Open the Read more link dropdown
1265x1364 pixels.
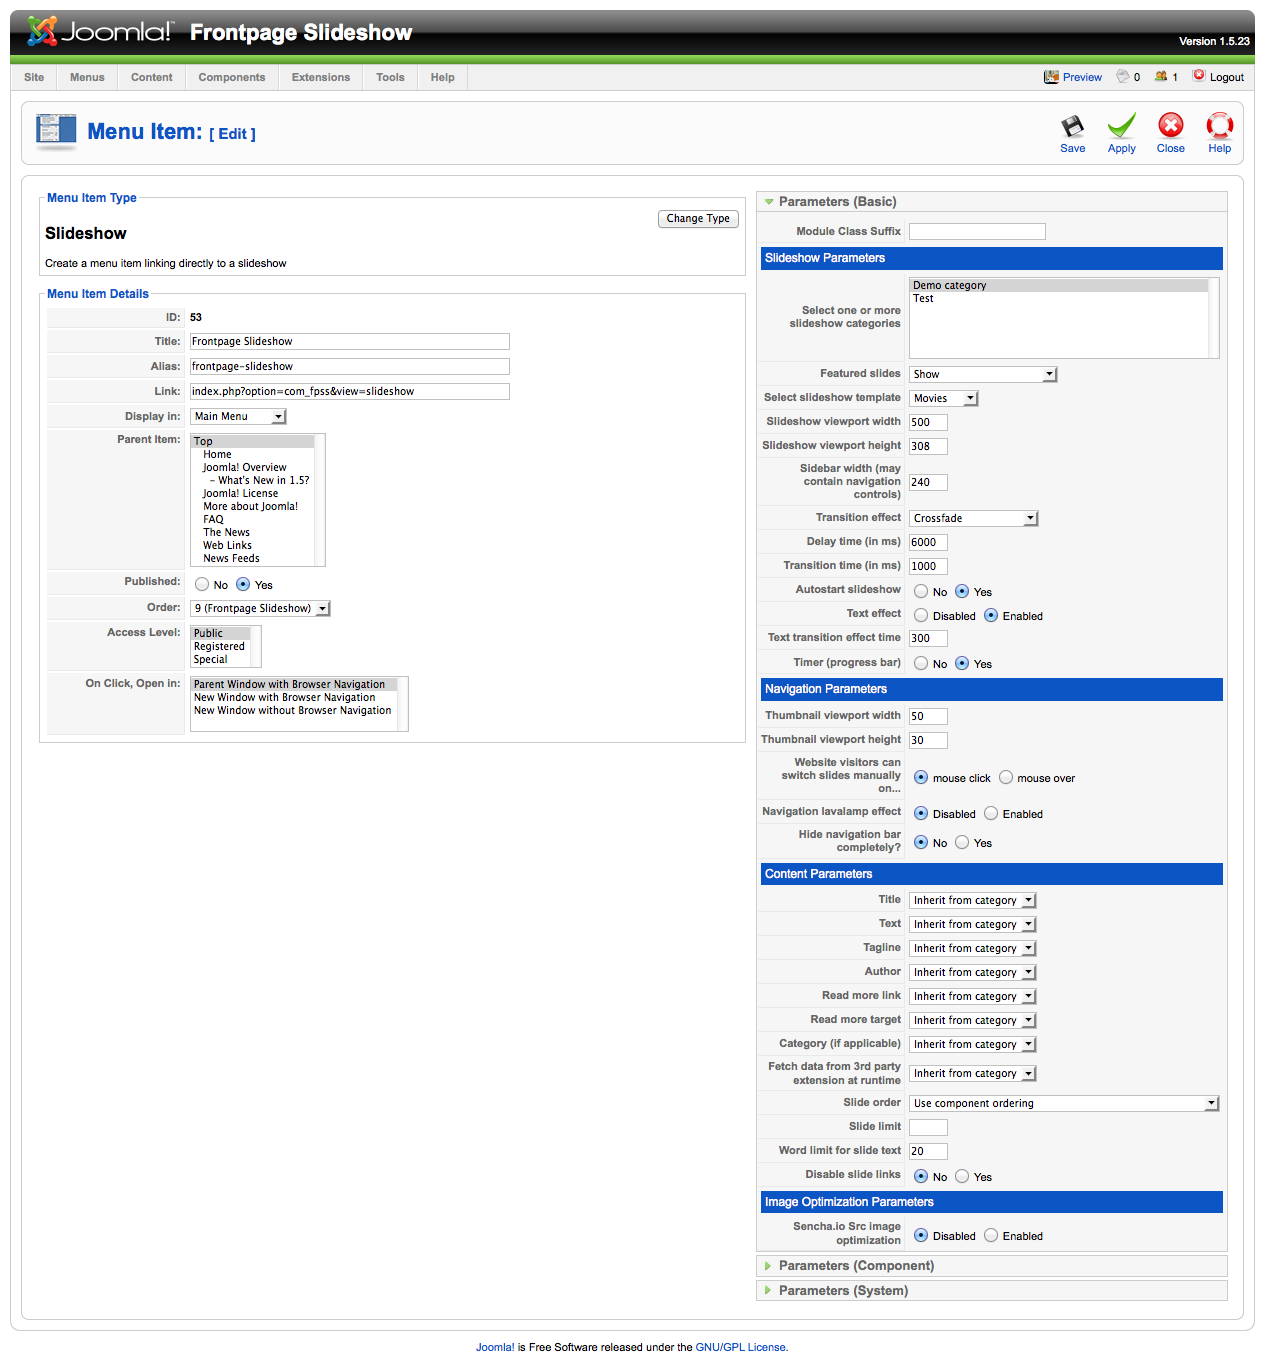point(973,997)
